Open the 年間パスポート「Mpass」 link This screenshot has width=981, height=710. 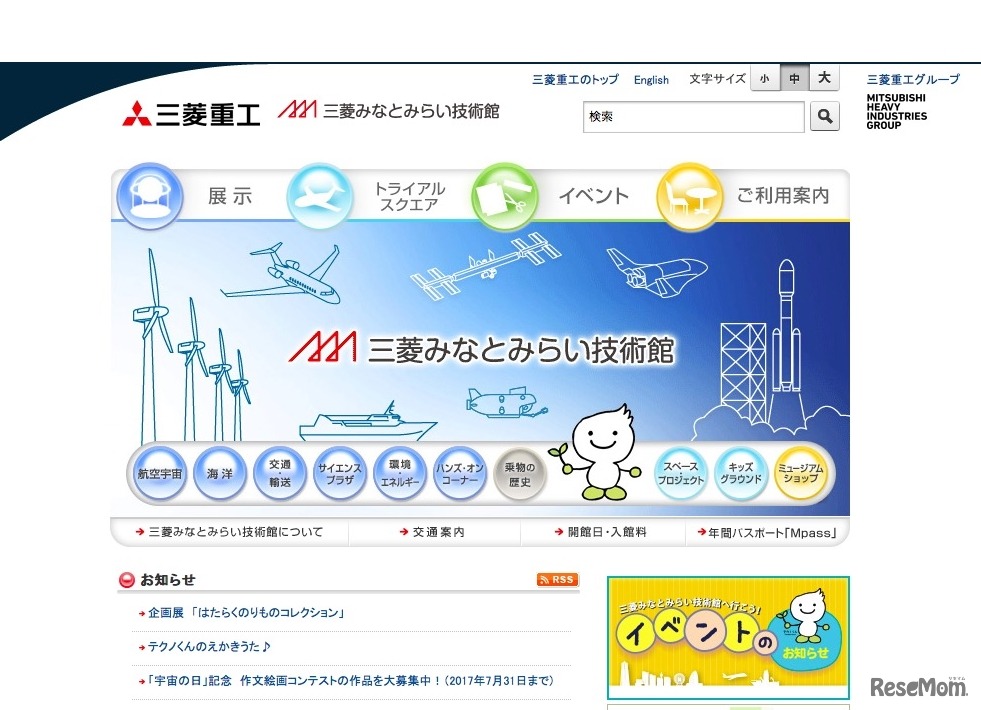tap(767, 532)
